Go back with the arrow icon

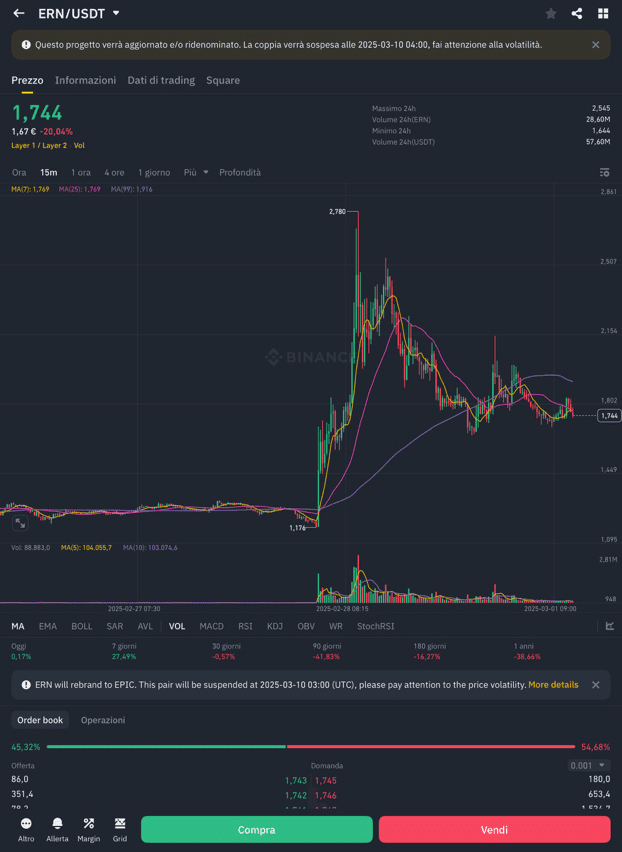[19, 13]
